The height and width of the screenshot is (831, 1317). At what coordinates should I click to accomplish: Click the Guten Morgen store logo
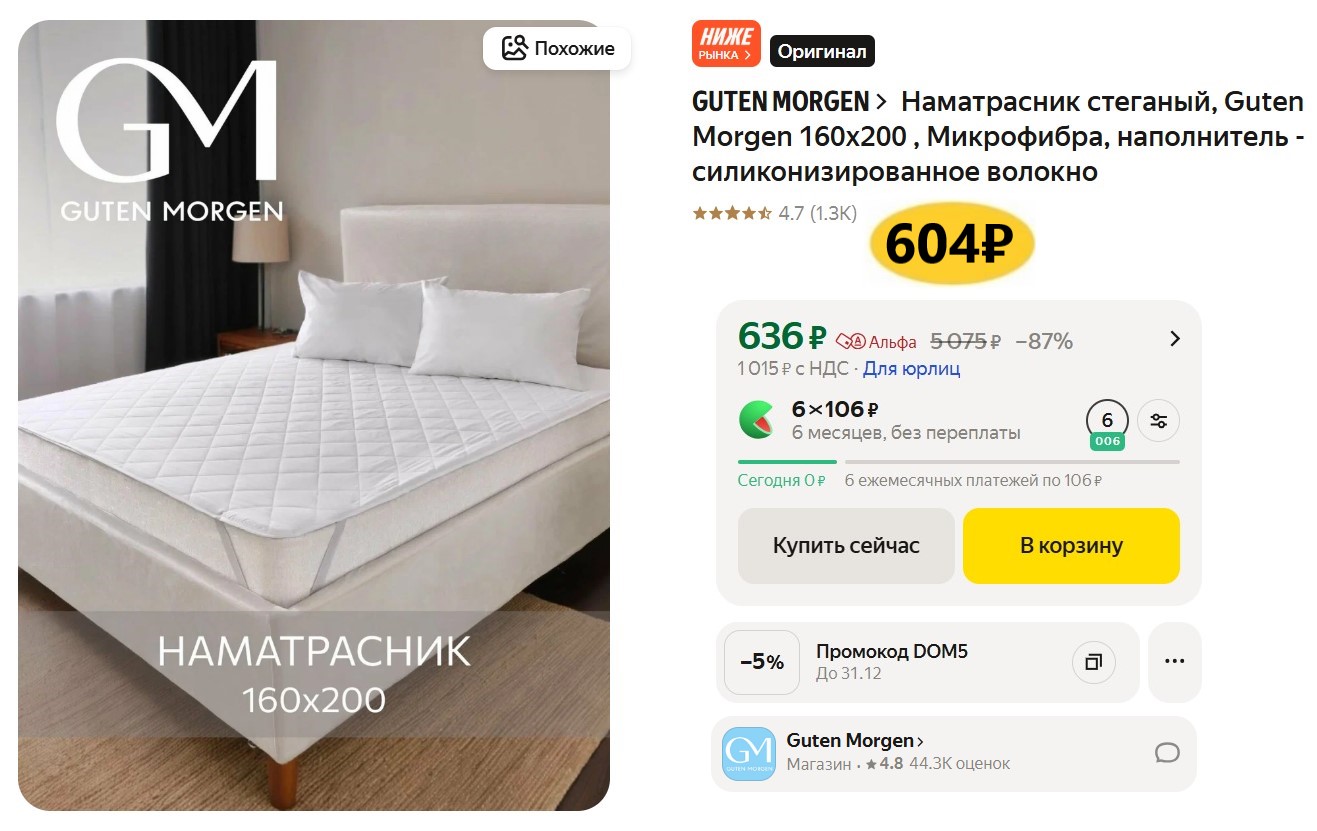749,754
